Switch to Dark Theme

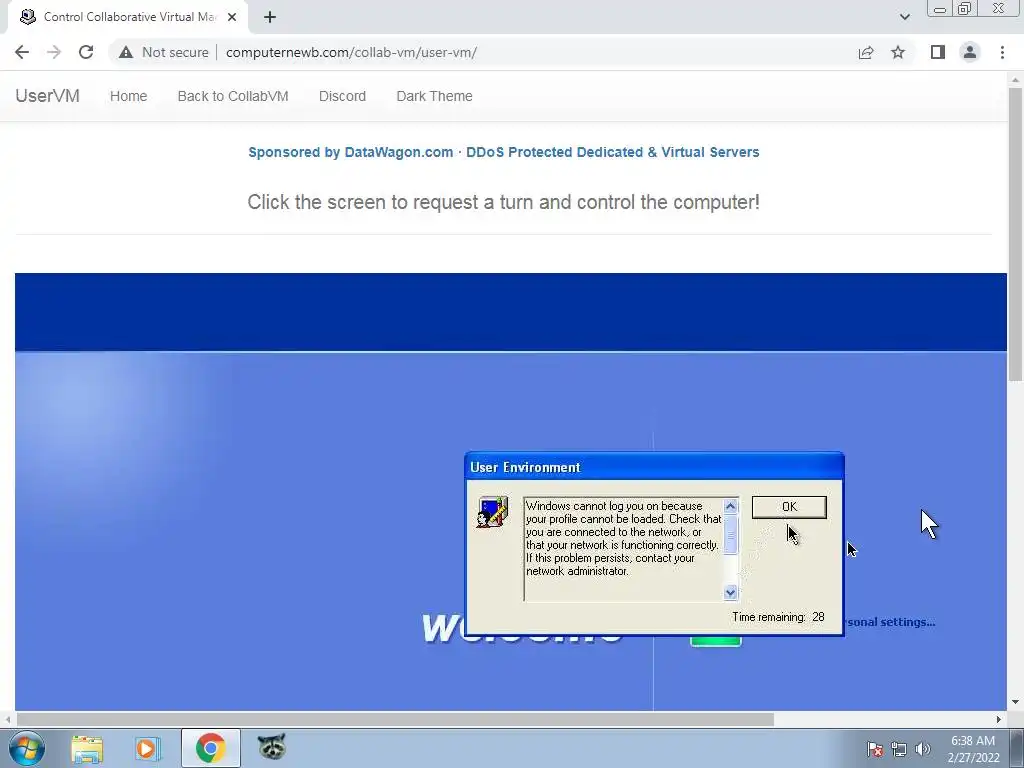point(434,96)
